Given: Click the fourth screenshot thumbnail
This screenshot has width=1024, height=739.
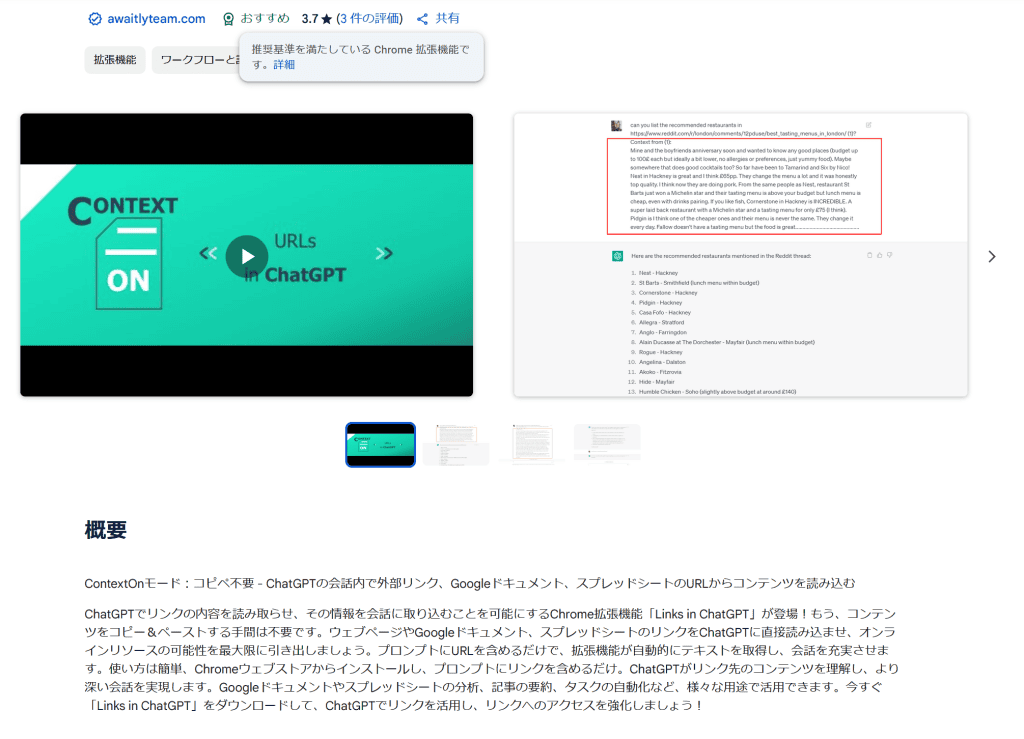Looking at the screenshot, I should [608, 442].
